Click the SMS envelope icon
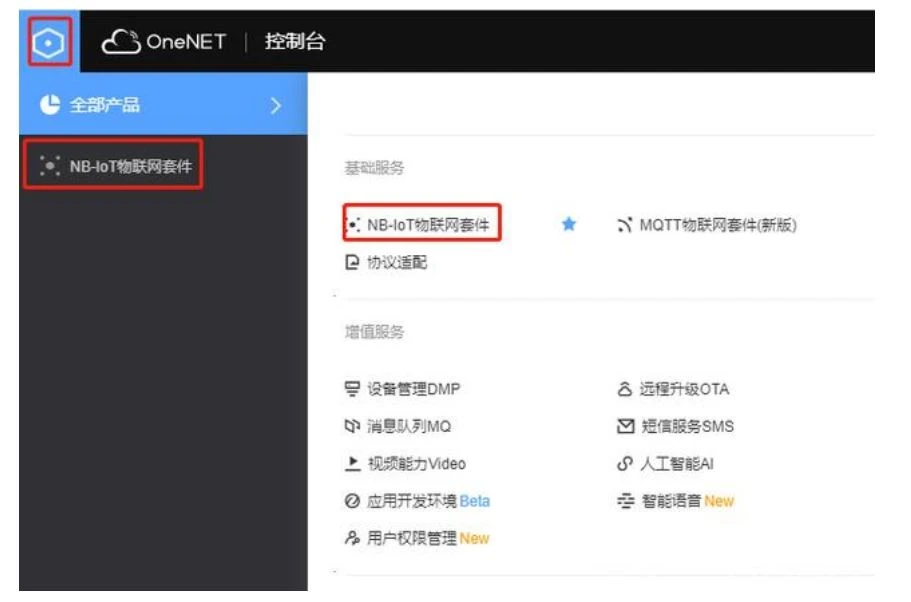The image size is (911, 602). pyautogui.click(x=625, y=427)
